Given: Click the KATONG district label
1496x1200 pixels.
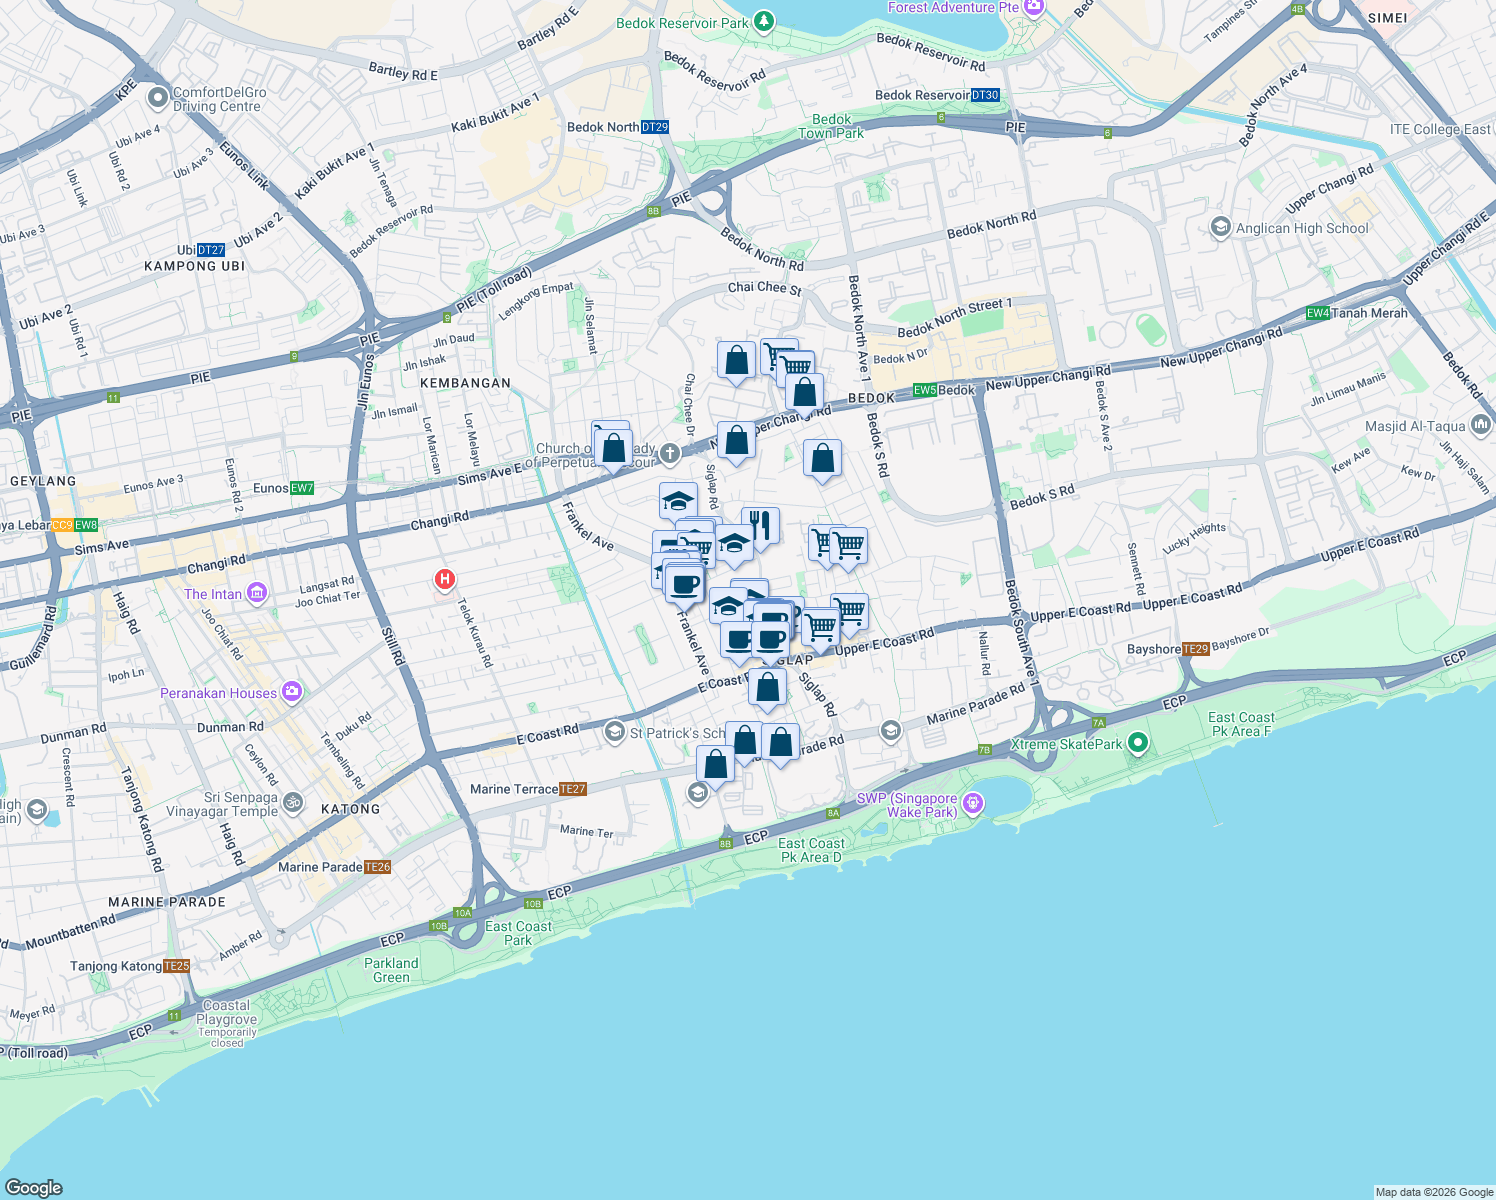Looking at the screenshot, I should click(350, 809).
